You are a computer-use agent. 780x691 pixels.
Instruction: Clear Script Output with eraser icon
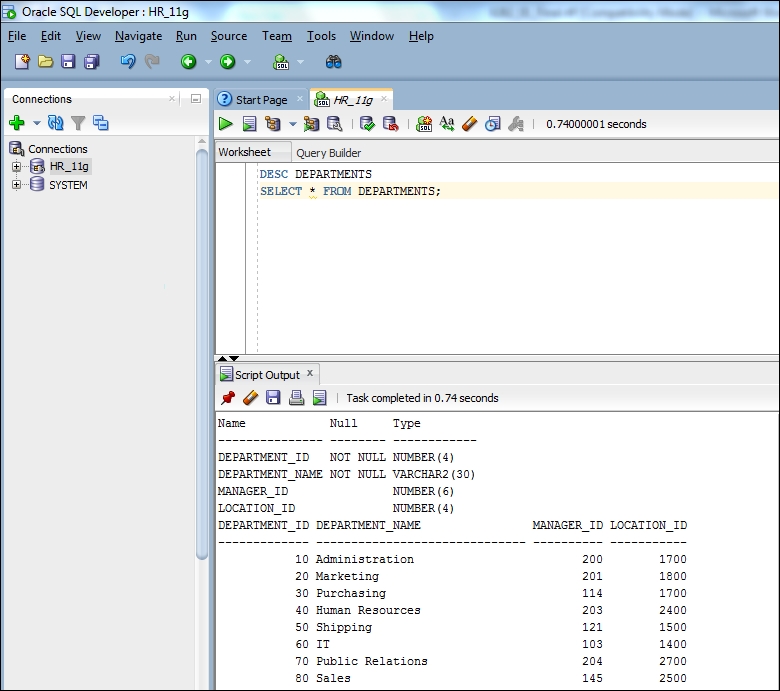(251, 398)
